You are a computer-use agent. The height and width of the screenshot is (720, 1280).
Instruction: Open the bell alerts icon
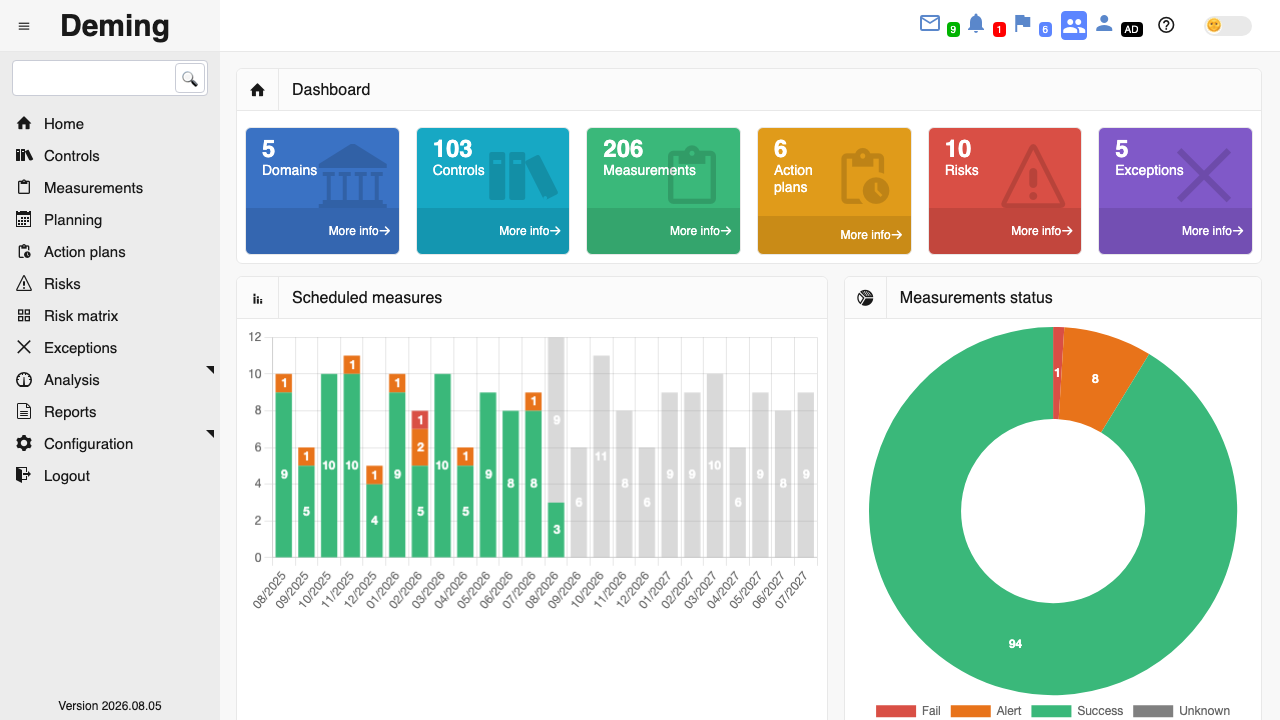(x=976, y=23)
